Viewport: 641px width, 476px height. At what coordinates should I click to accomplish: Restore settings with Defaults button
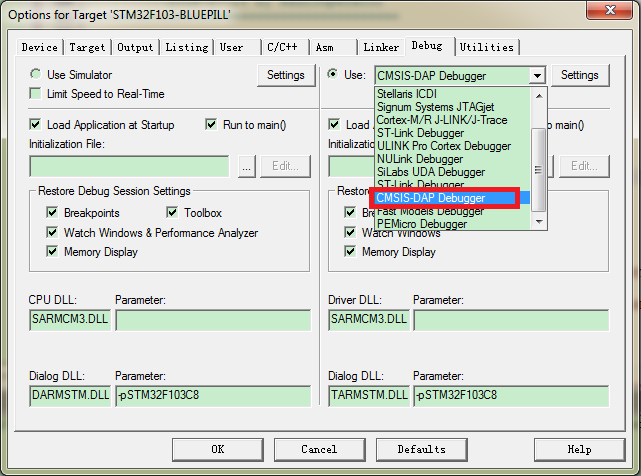[x=421, y=449]
